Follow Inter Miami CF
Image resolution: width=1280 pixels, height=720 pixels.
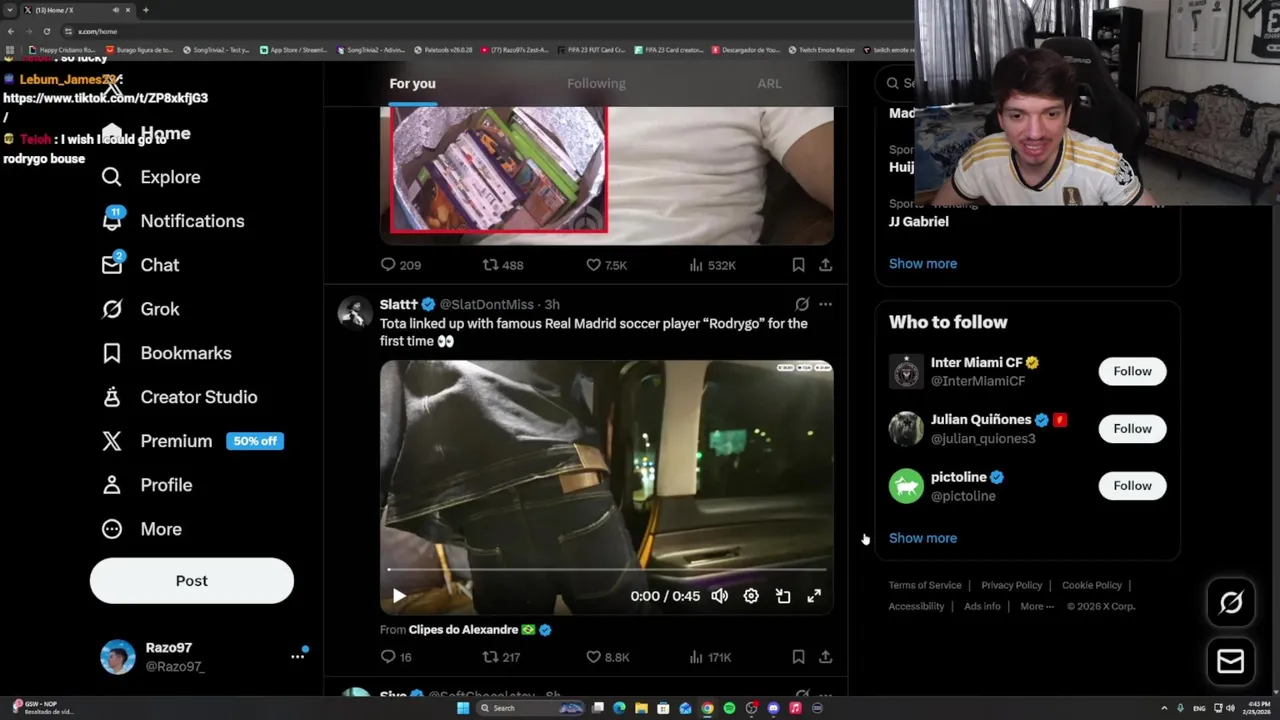pyautogui.click(x=1132, y=371)
